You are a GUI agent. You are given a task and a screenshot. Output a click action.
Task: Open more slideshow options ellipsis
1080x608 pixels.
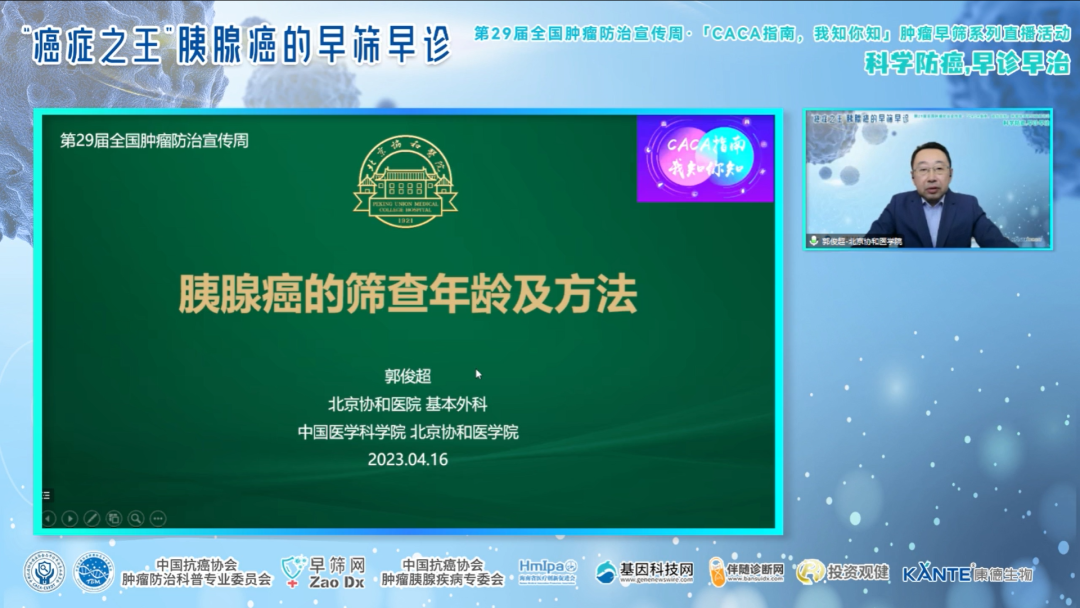coord(158,518)
